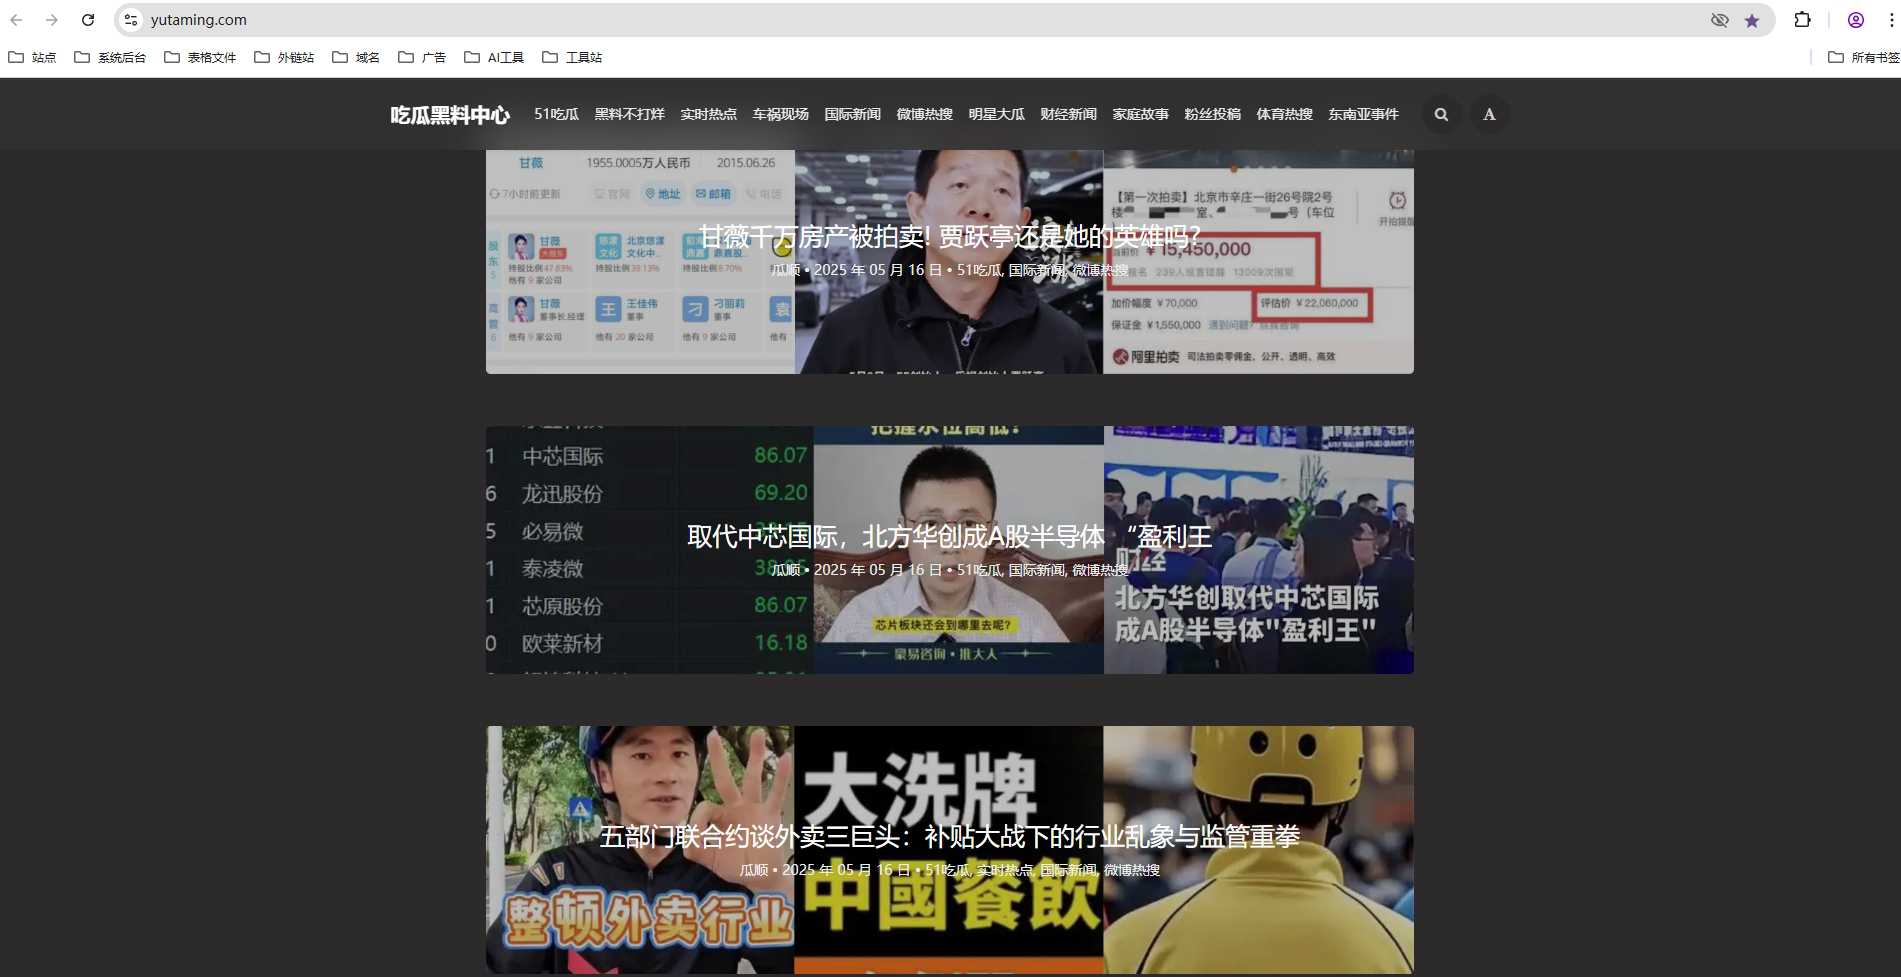
Task: Open the 财经新闻 nav menu item
Action: click(1068, 114)
